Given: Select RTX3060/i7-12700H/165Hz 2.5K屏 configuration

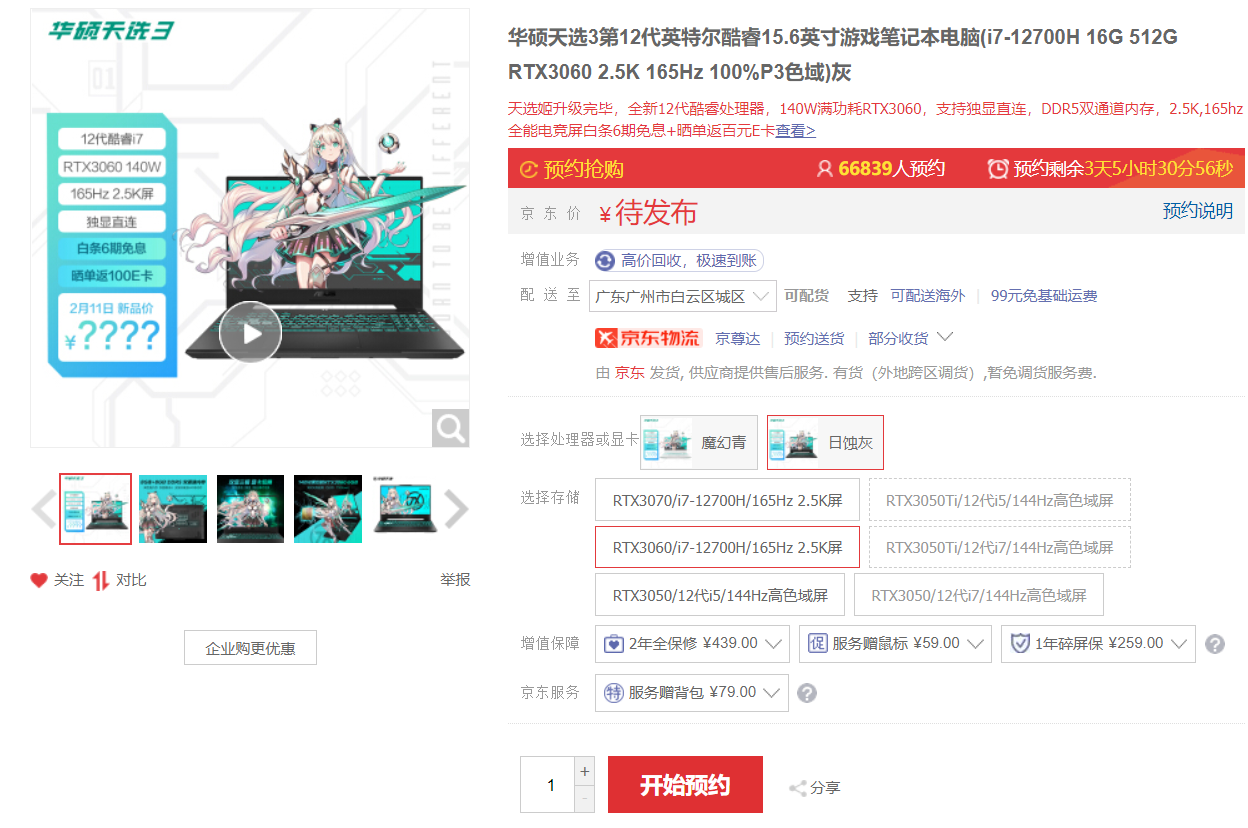Looking at the screenshot, I should pos(727,547).
